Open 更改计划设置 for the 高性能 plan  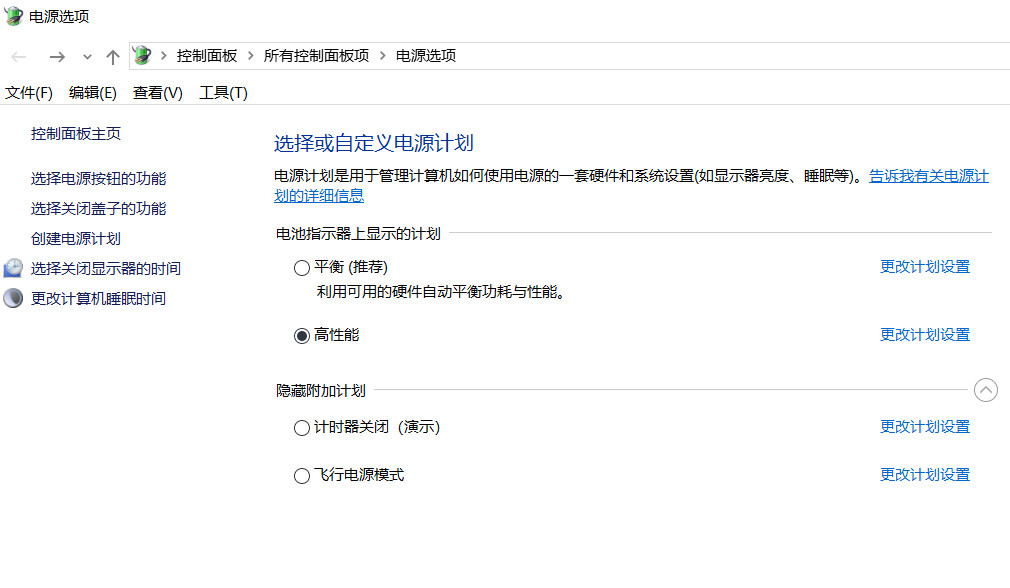point(925,335)
